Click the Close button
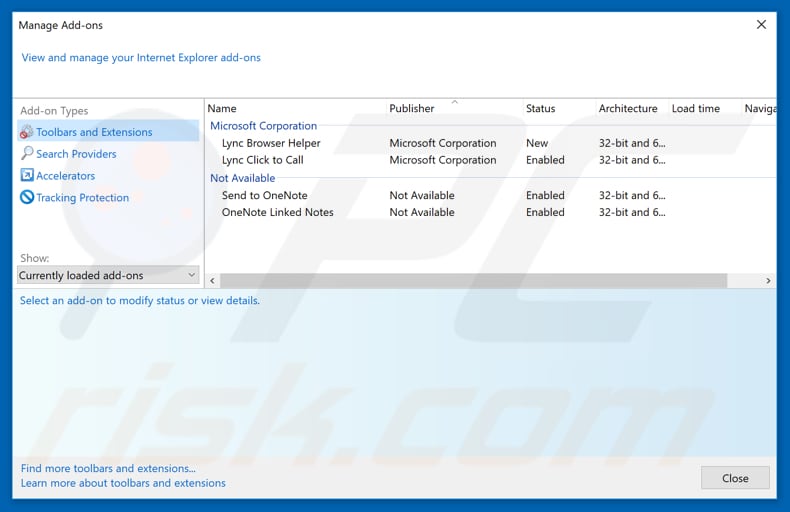Viewport: 790px width, 512px height. [x=735, y=478]
